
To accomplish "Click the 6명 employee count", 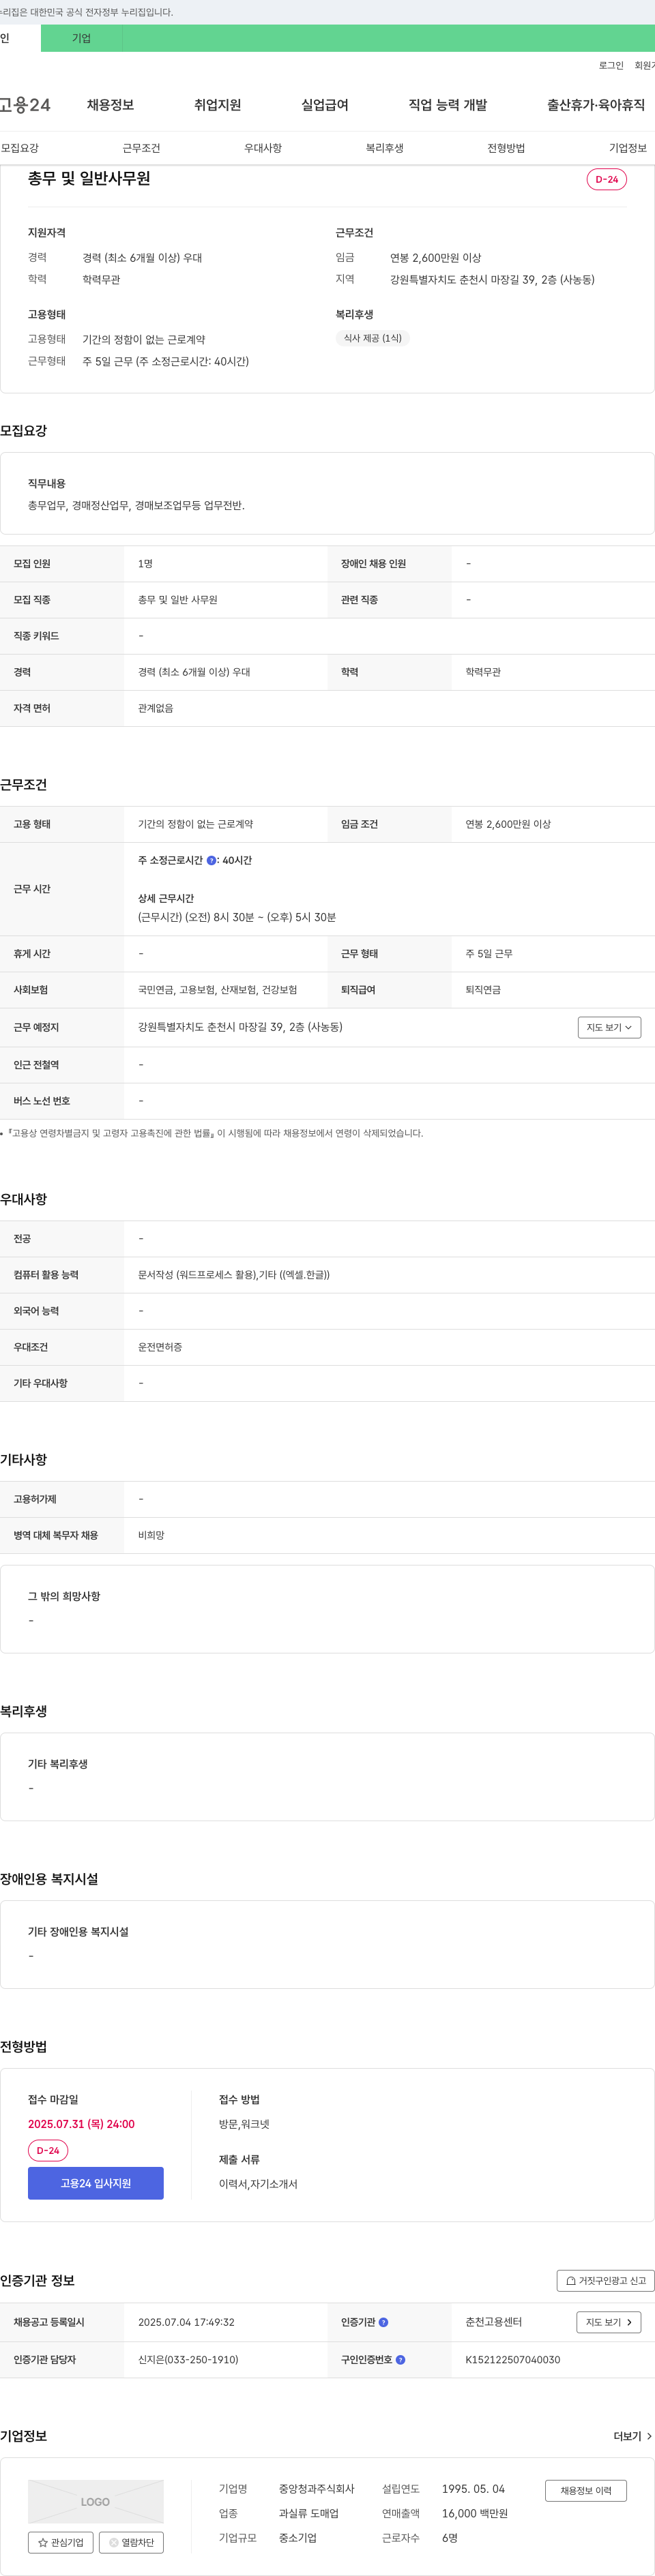I will pos(450,2538).
